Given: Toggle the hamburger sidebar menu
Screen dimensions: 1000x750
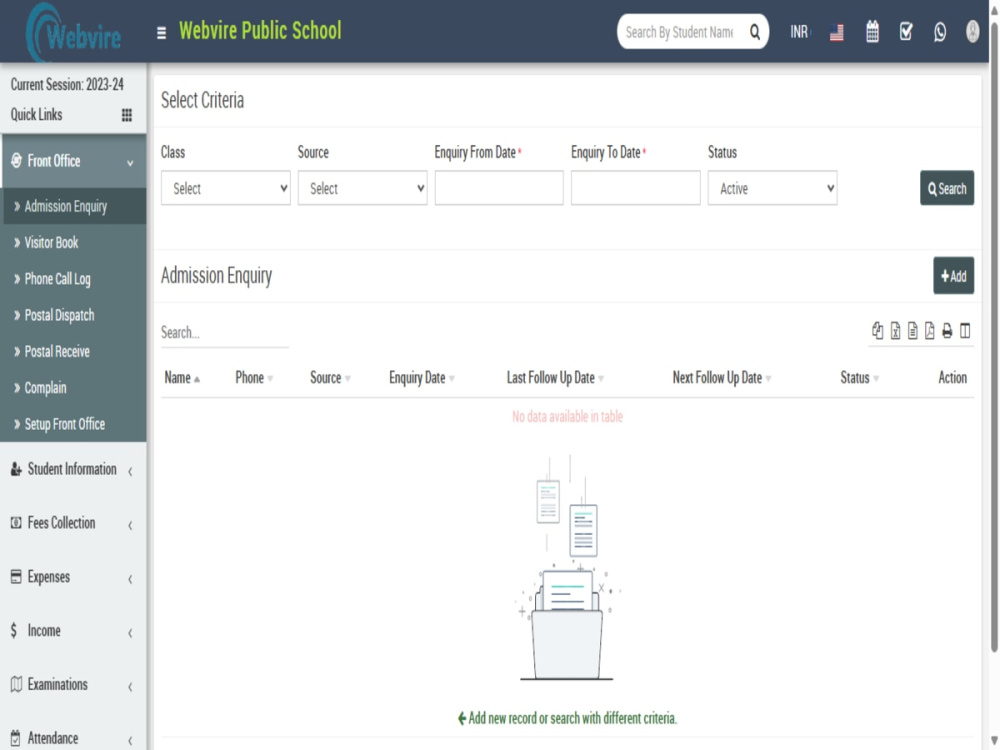Looking at the screenshot, I should tap(161, 33).
